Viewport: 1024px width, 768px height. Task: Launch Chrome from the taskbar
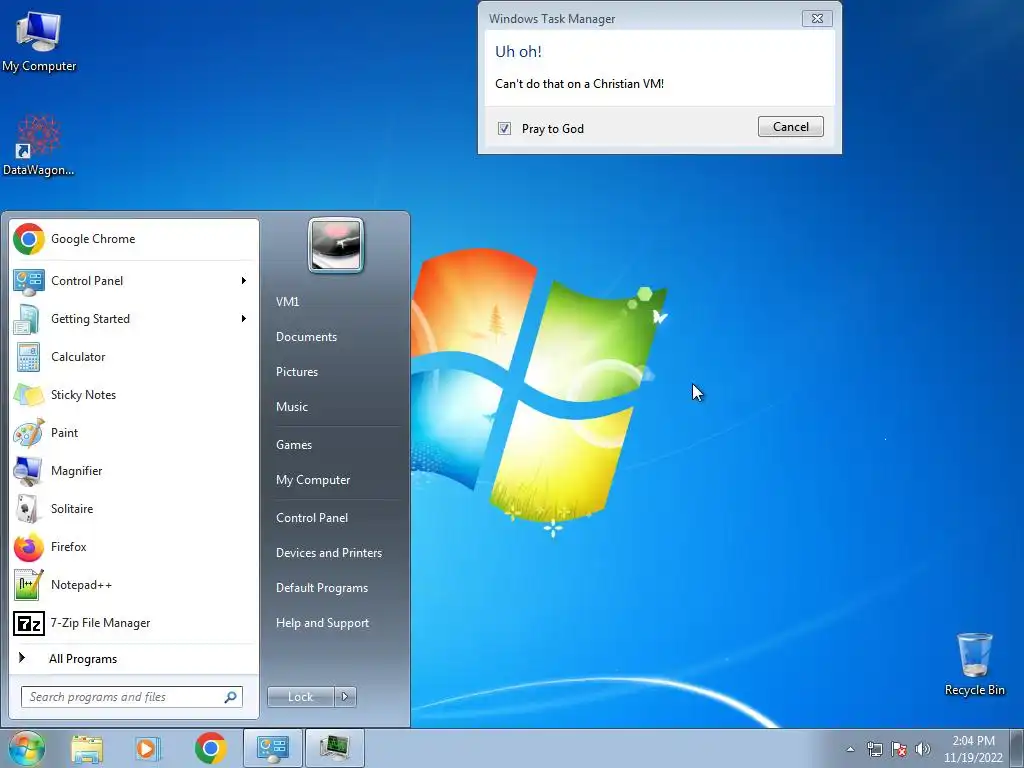pyautogui.click(x=210, y=748)
